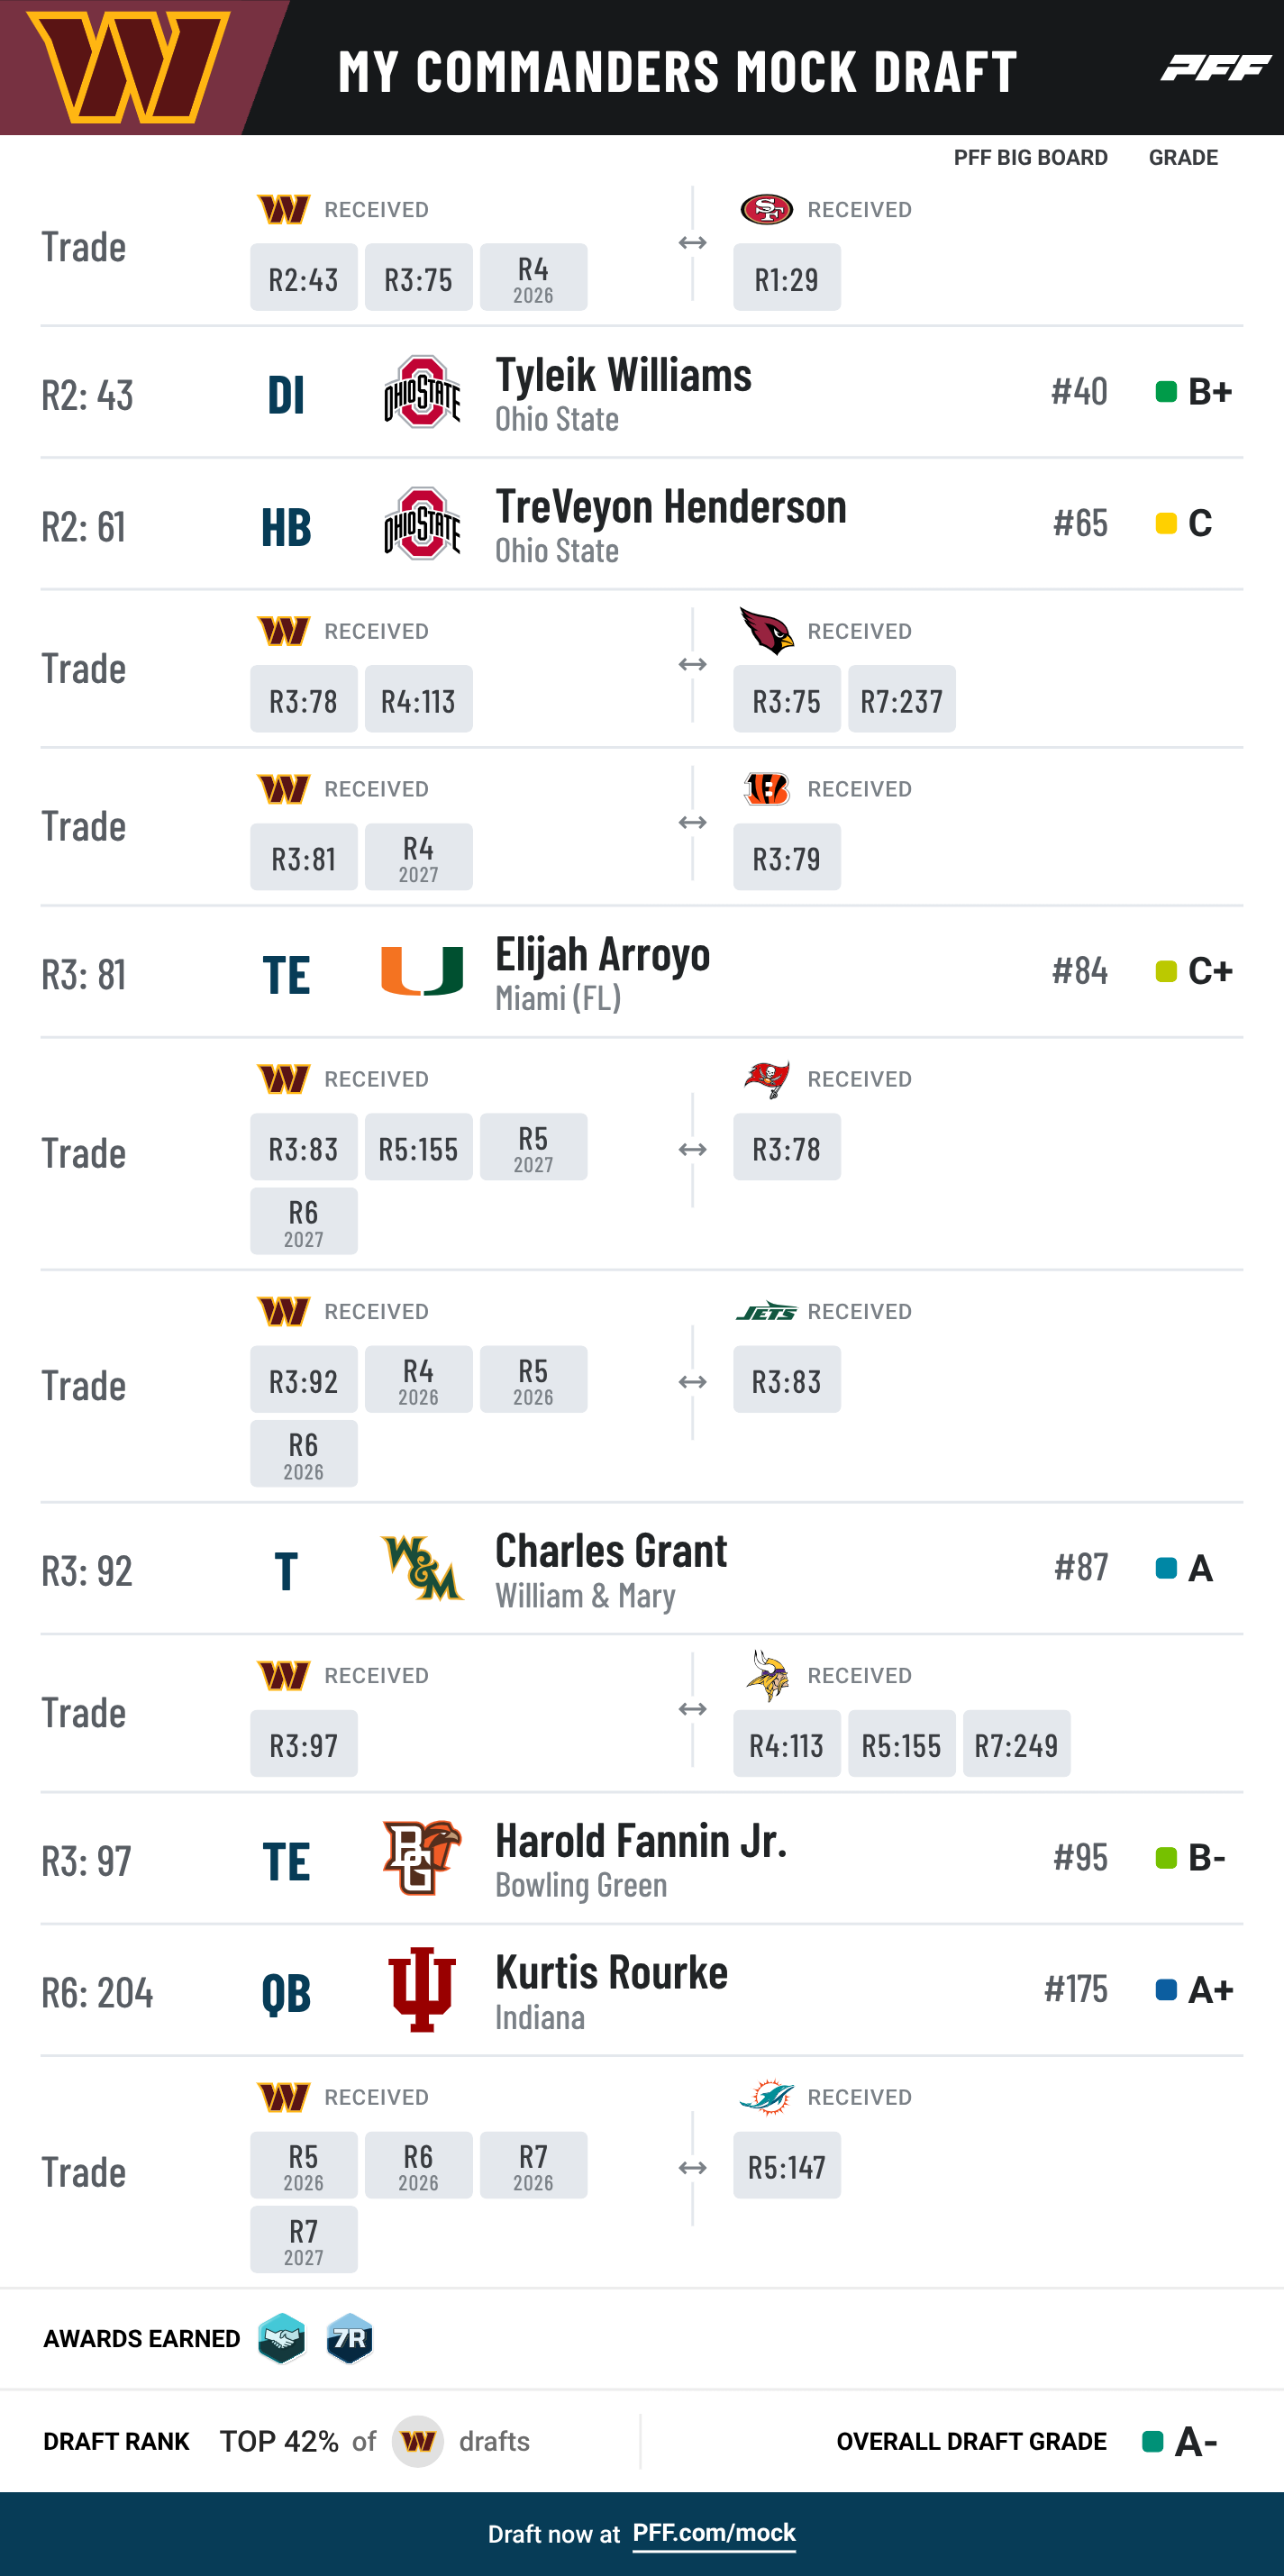Click the 7R award badge

(x=350, y=2338)
